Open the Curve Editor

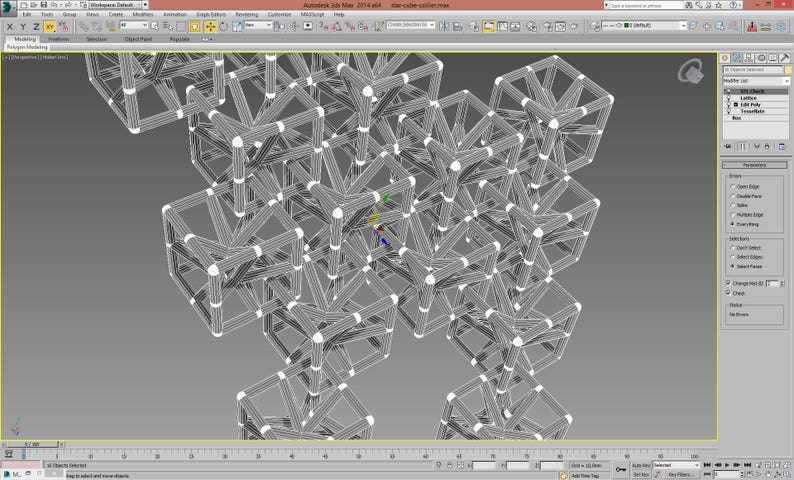pos(502,26)
